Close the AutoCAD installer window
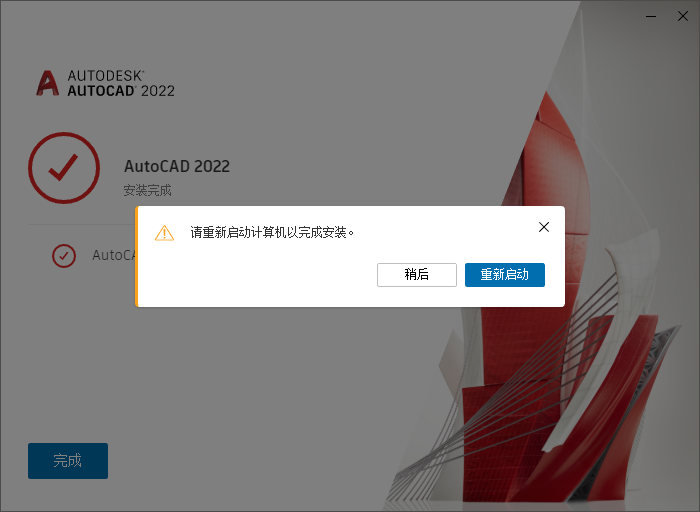 [x=683, y=17]
